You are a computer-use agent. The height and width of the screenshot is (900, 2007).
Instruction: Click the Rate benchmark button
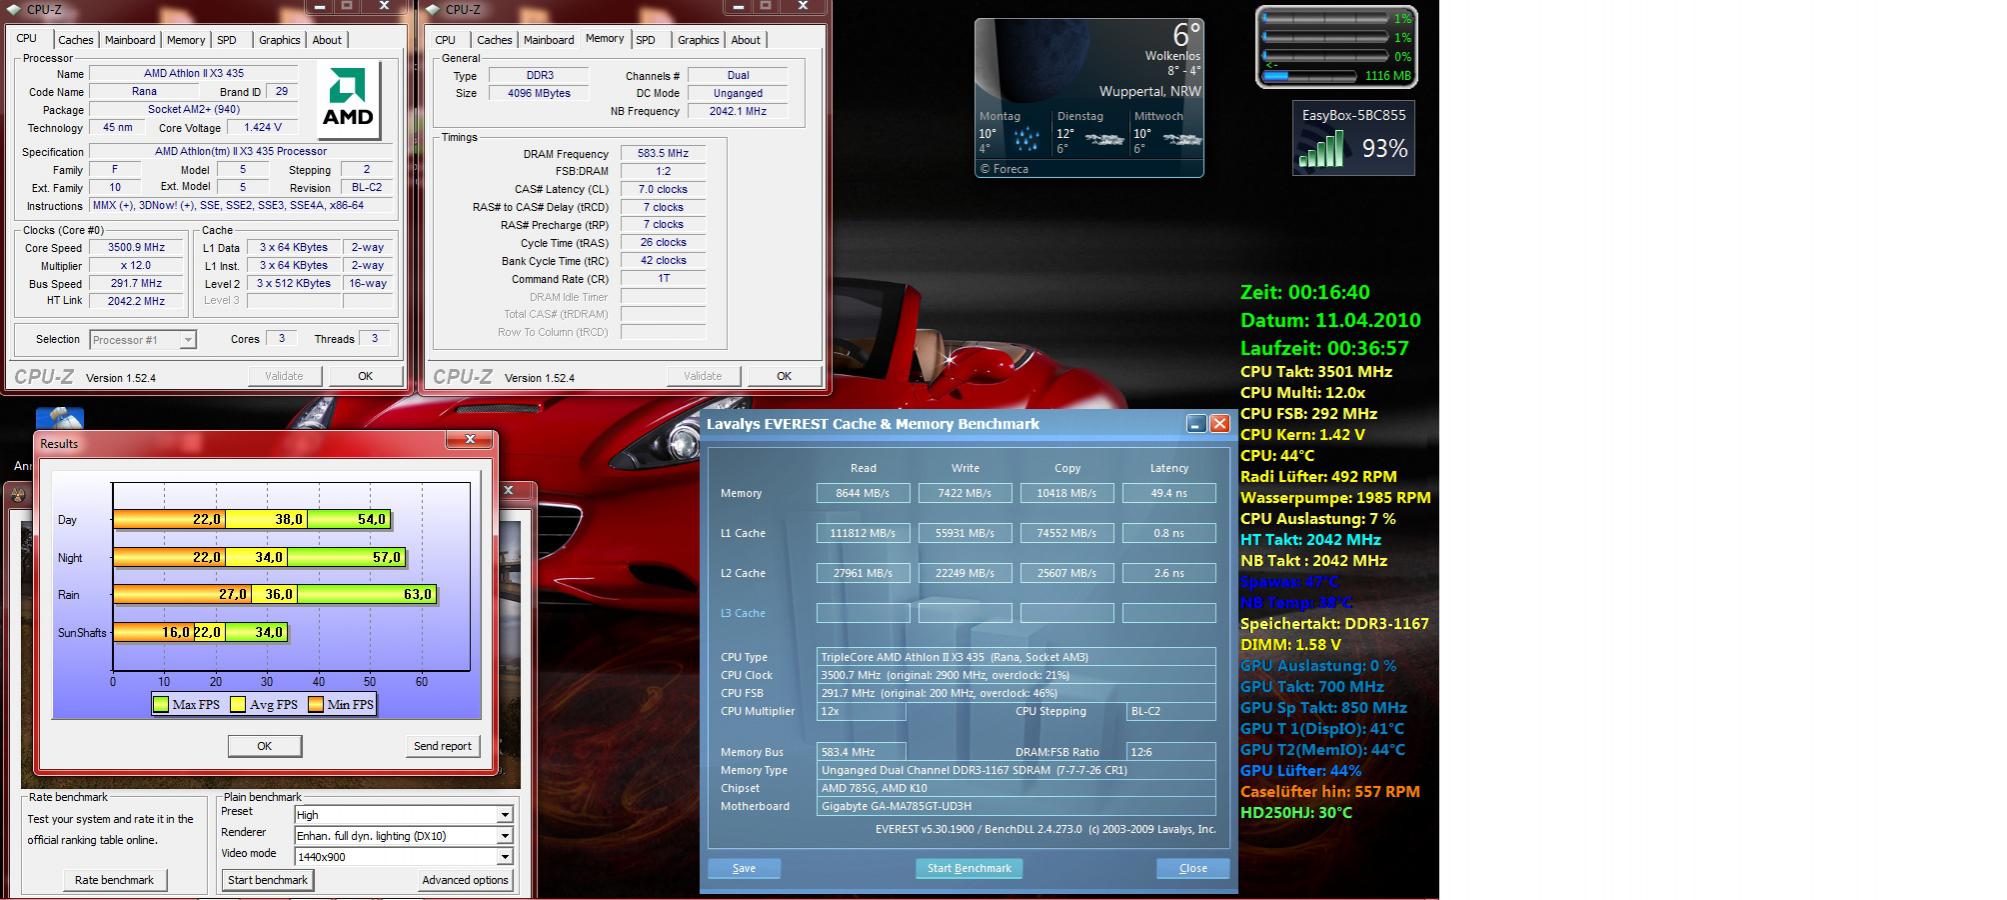click(114, 880)
